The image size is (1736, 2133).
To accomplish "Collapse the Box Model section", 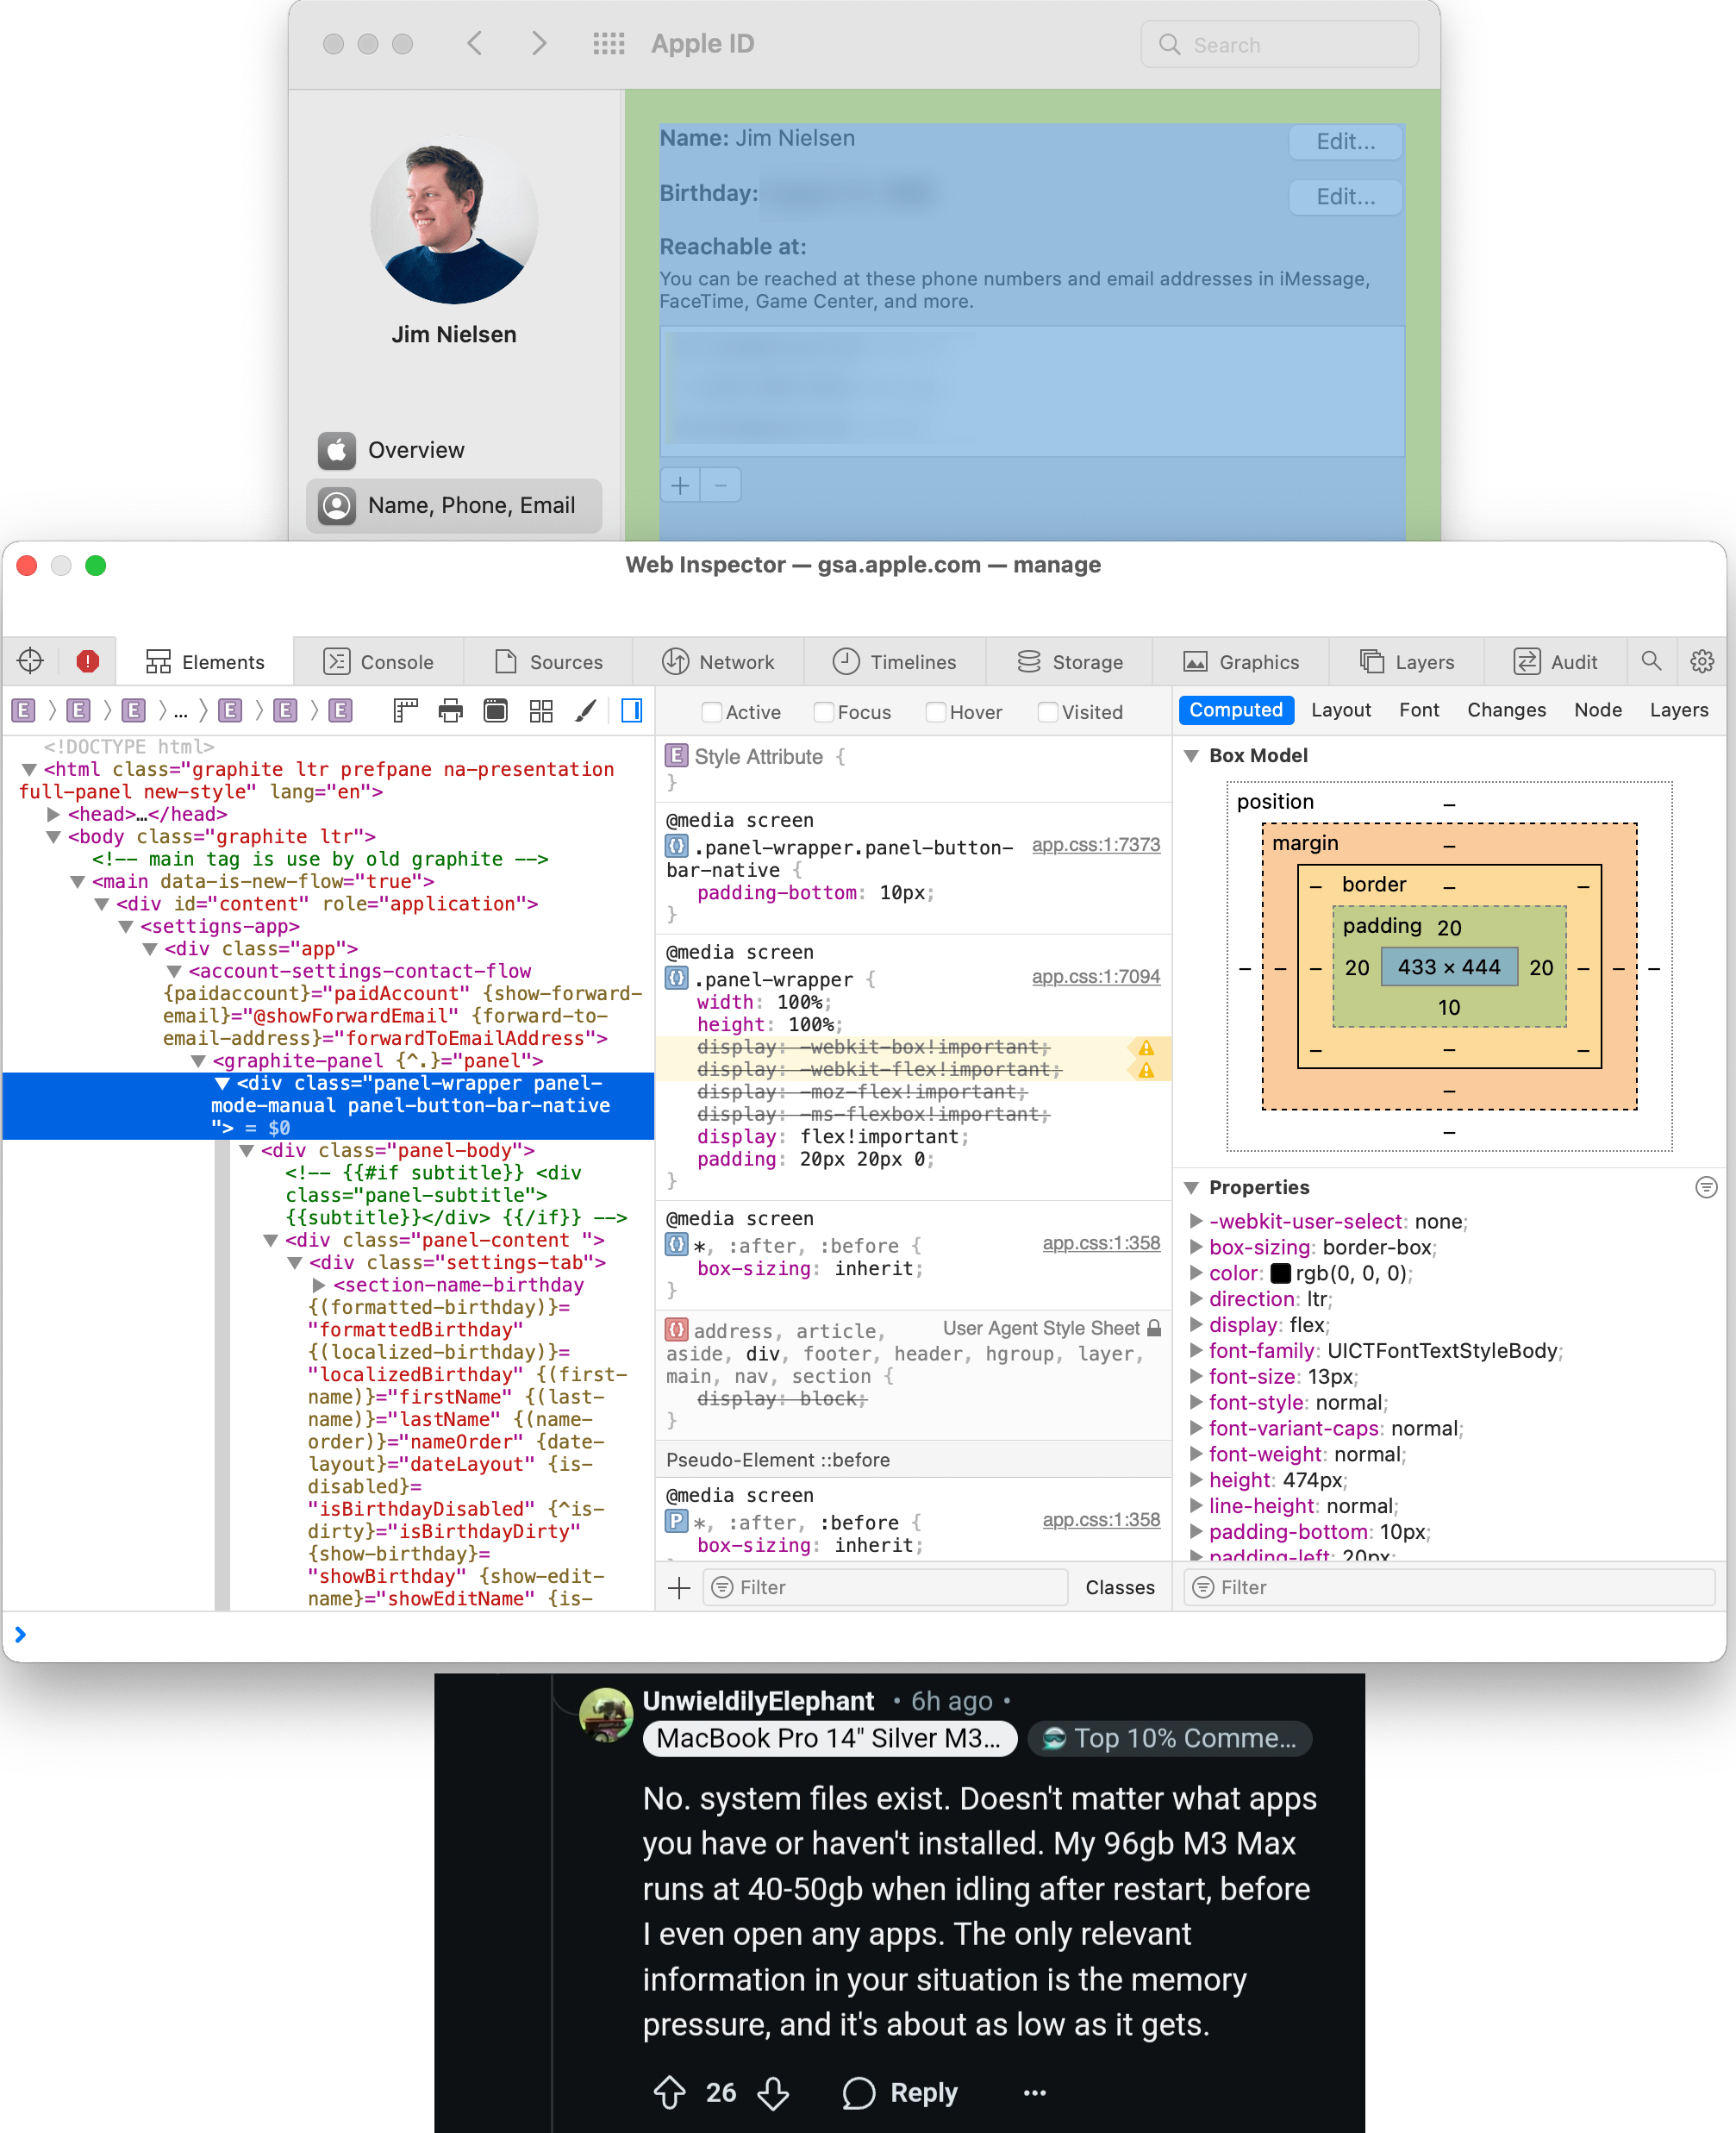I will 1191,756.
